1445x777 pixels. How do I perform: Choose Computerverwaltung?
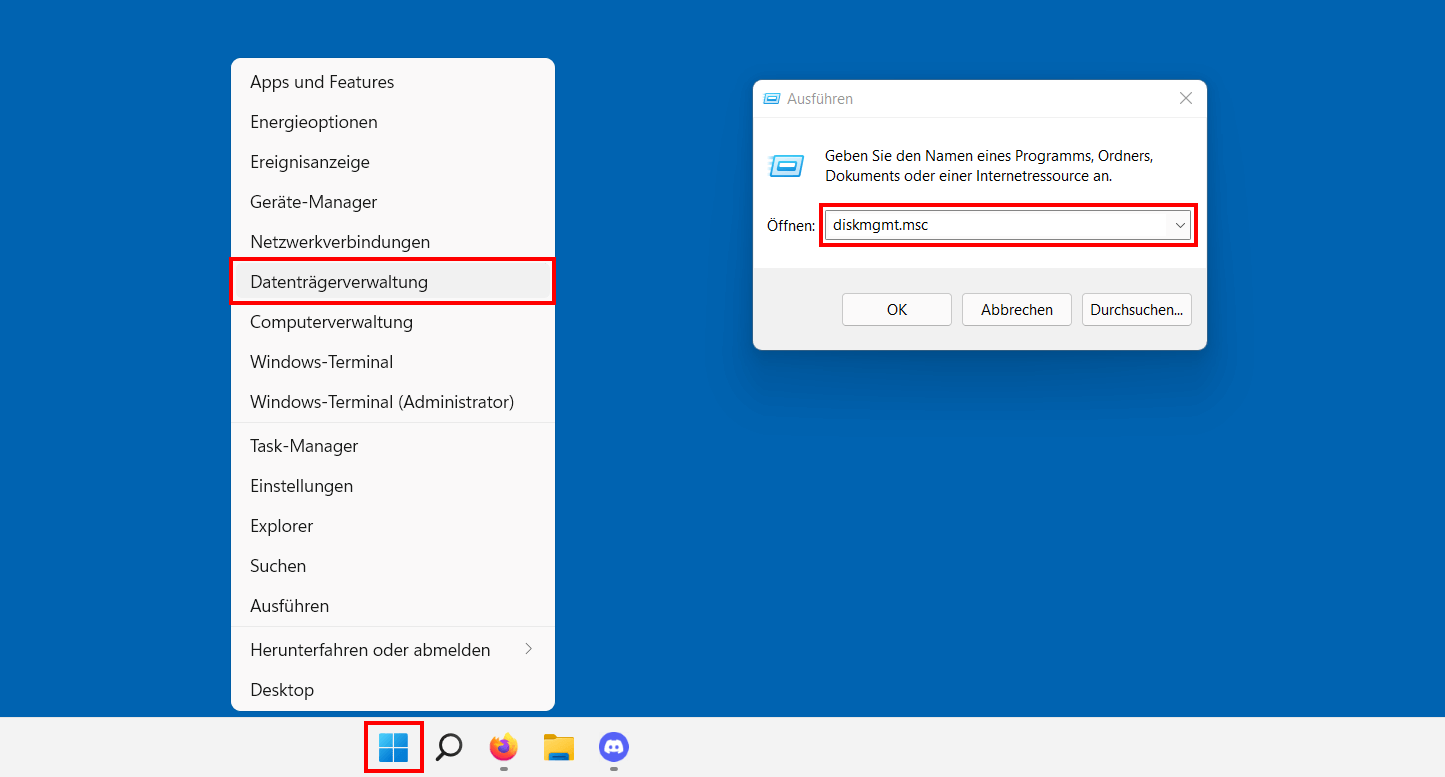tap(393, 322)
